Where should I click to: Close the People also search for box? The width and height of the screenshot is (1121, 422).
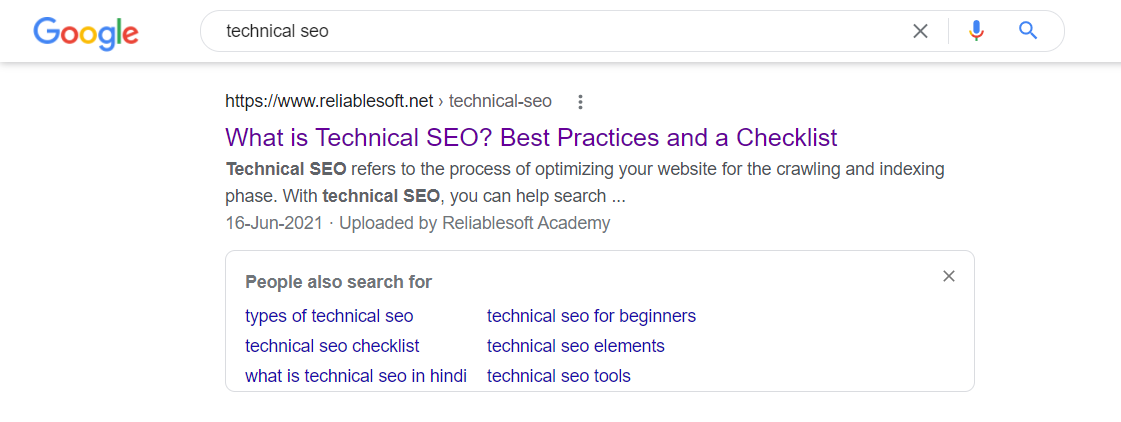tap(949, 276)
